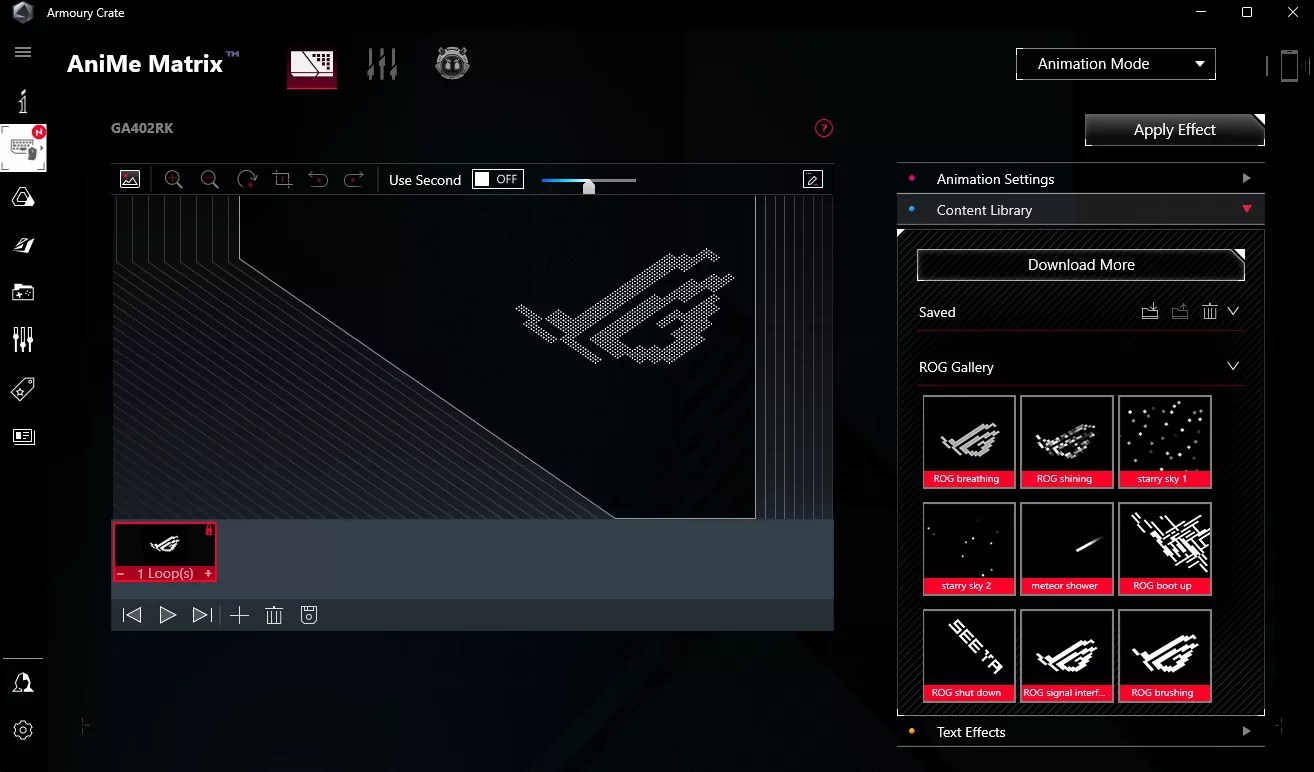Open the sliders icon in the left sidebar

tap(23, 340)
